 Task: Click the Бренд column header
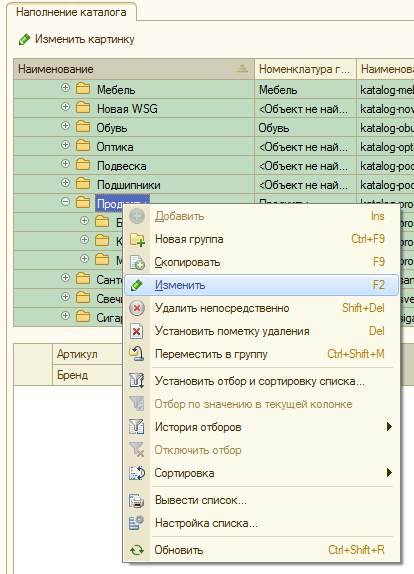click(87, 375)
